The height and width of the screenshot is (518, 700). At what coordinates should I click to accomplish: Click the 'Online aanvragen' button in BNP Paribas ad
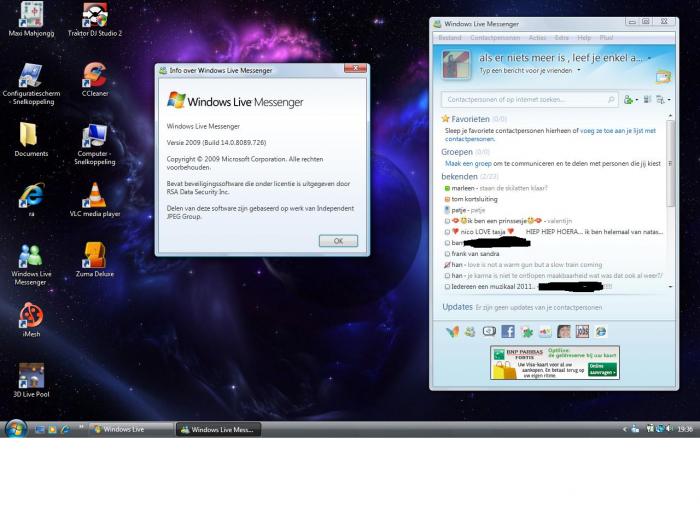[602, 369]
